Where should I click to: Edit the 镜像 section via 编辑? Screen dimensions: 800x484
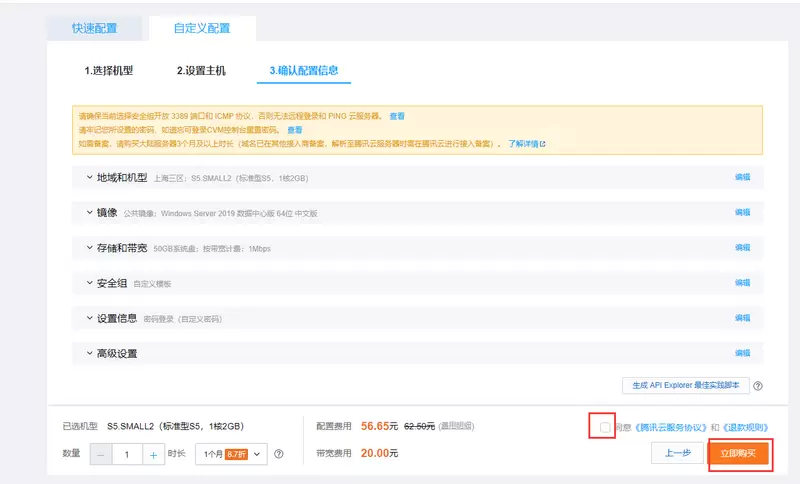pos(742,212)
